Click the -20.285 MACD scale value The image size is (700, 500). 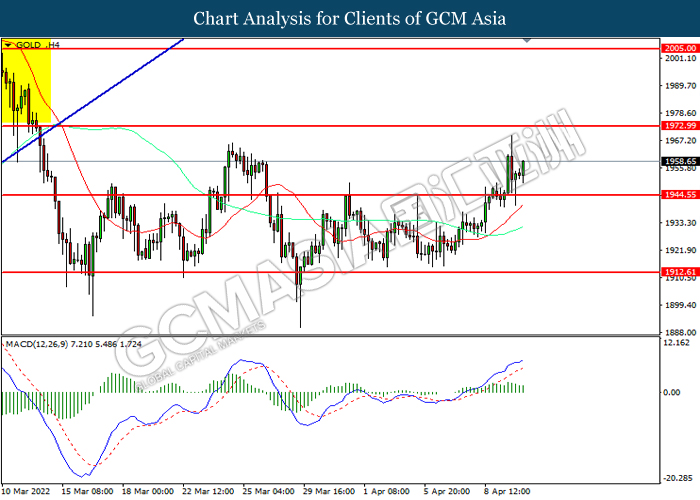pyautogui.click(x=678, y=478)
